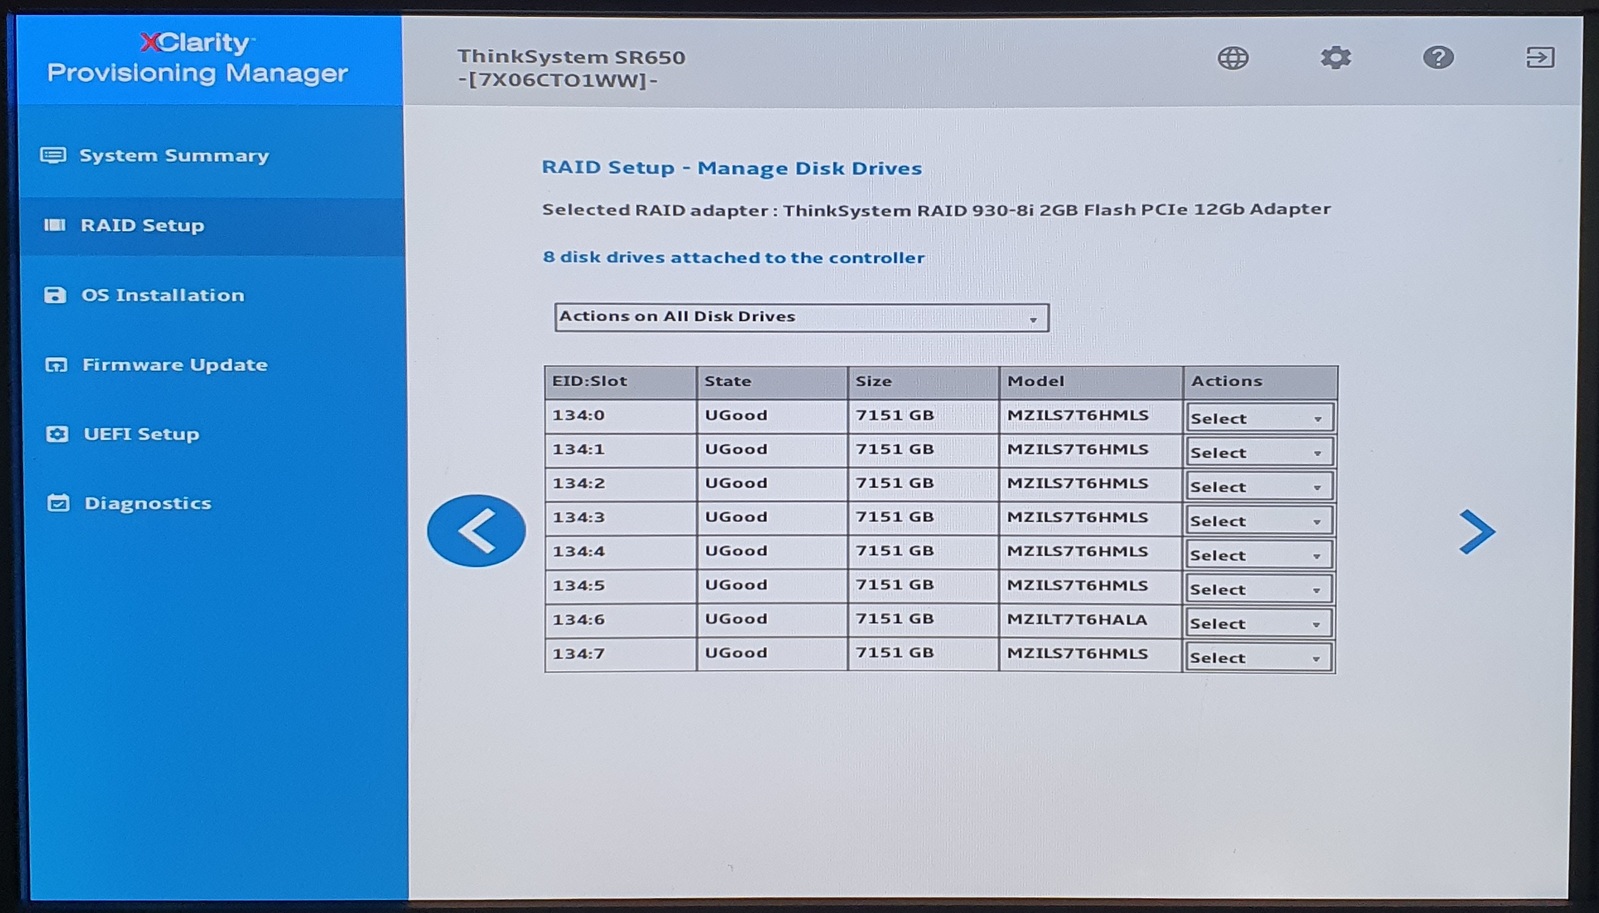Viewport: 1599px width, 913px height.
Task: Click MZILS7T6HMLS model of drive 134:7
Action: click(1090, 653)
